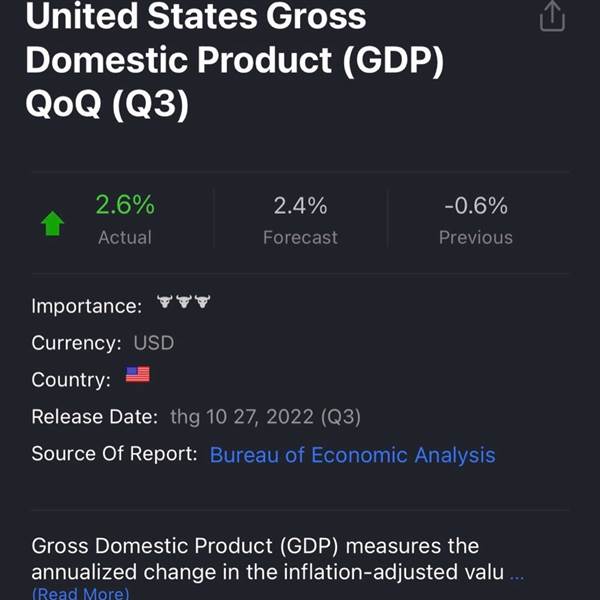Click the Importance label
600x600 pixels.
point(87,307)
